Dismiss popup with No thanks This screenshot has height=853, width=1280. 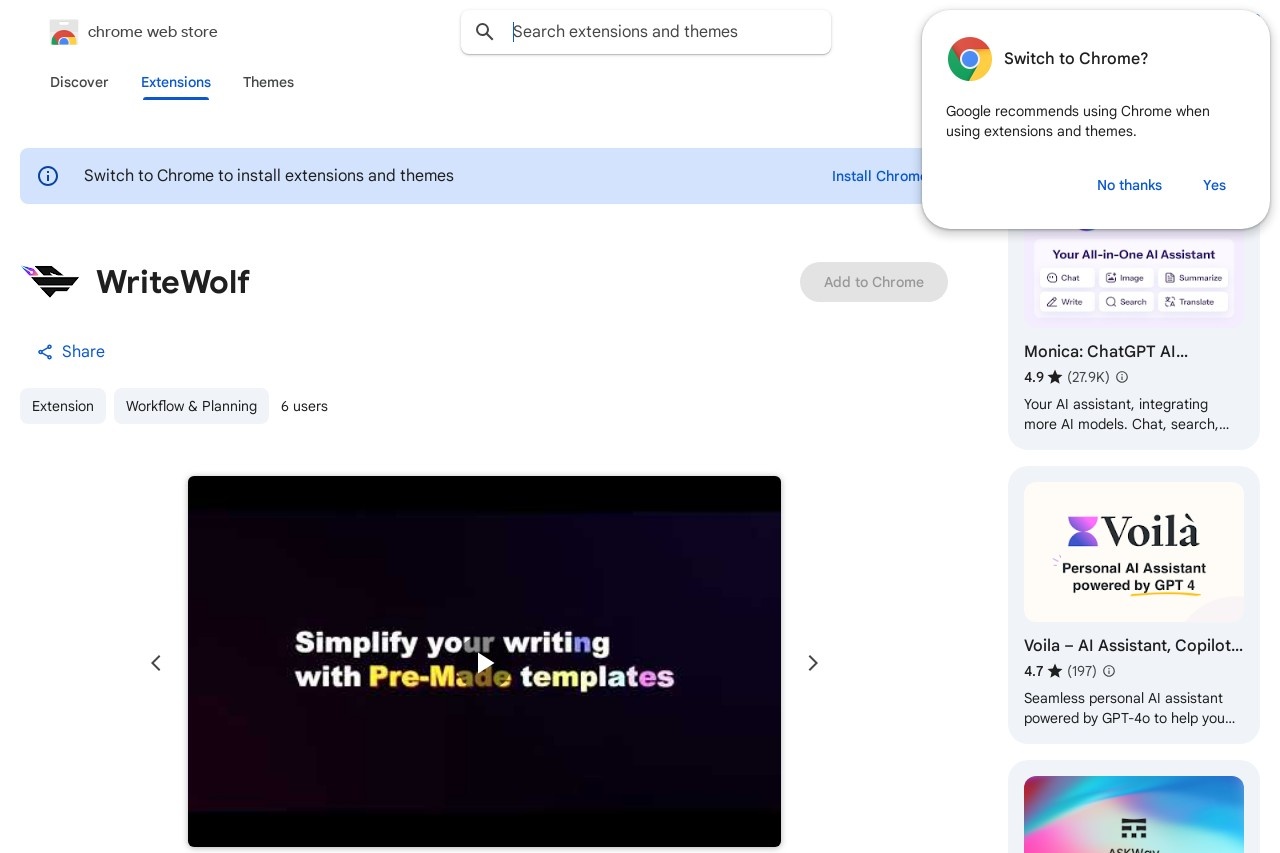tap(1129, 185)
